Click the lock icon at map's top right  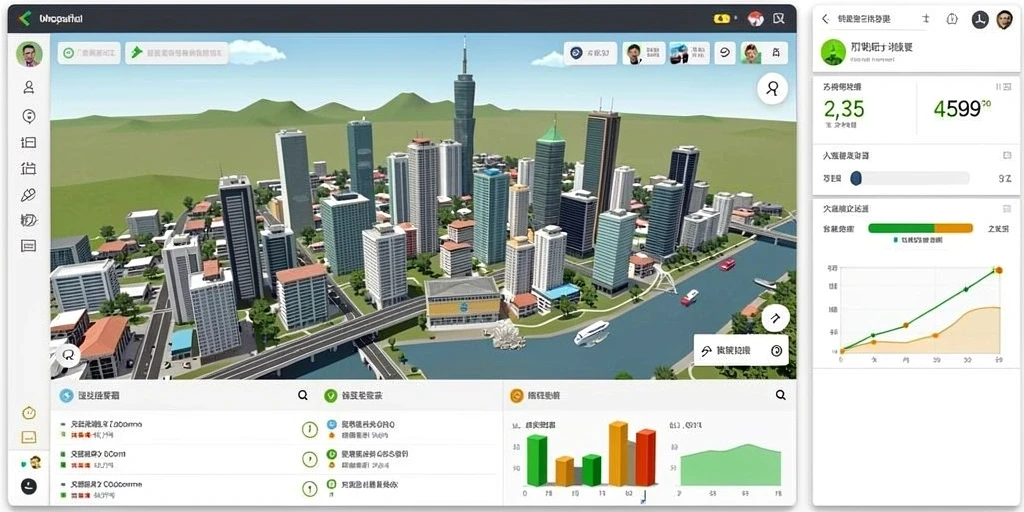776,54
